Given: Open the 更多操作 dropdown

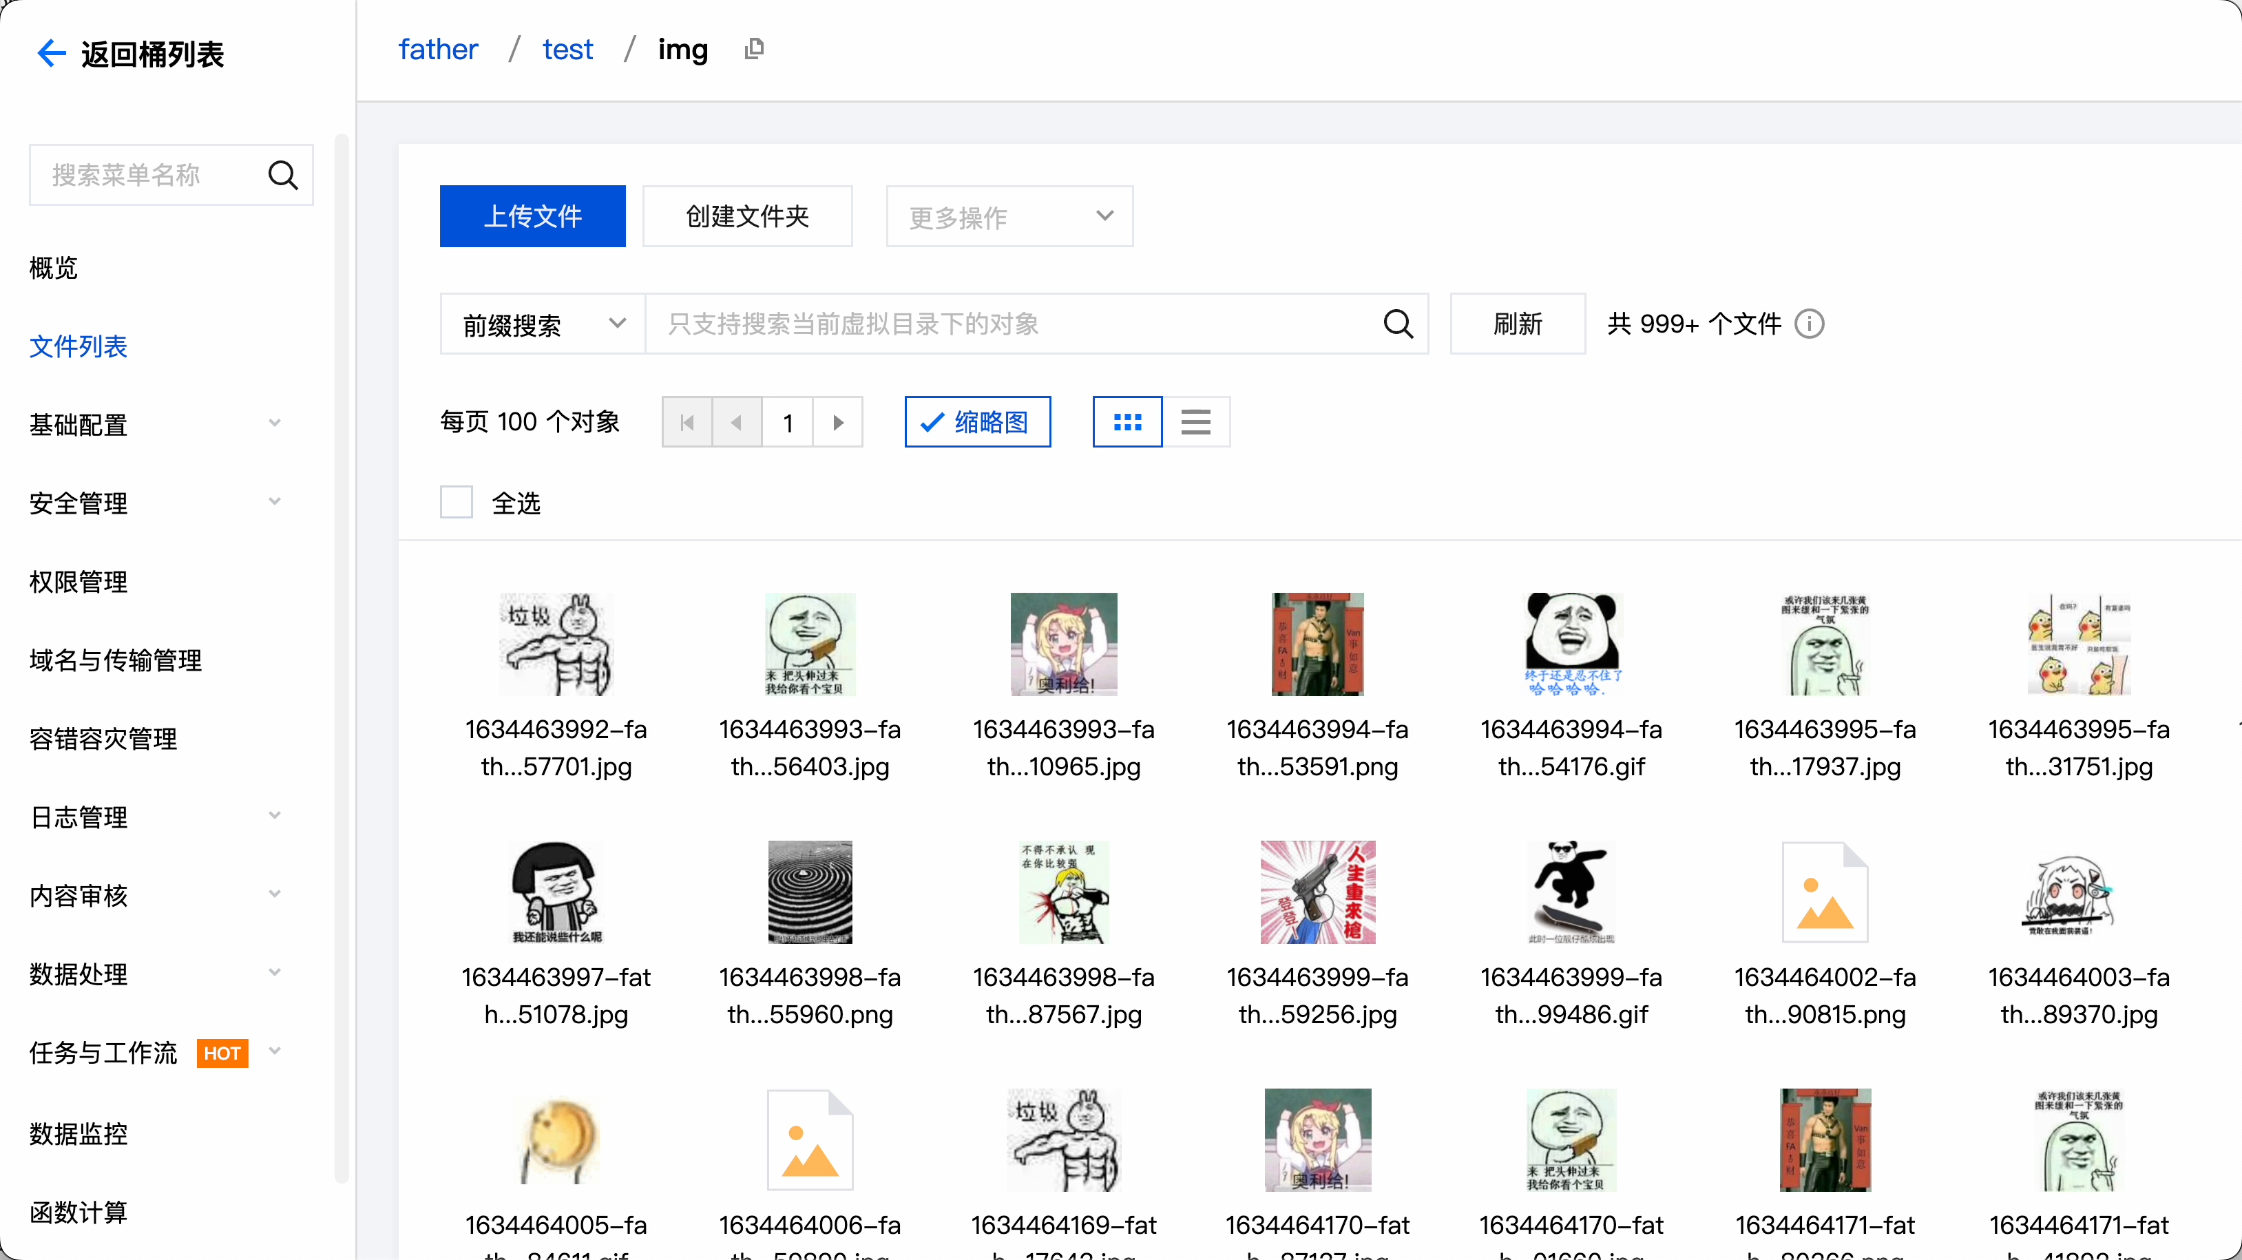Looking at the screenshot, I should pos(1009,216).
